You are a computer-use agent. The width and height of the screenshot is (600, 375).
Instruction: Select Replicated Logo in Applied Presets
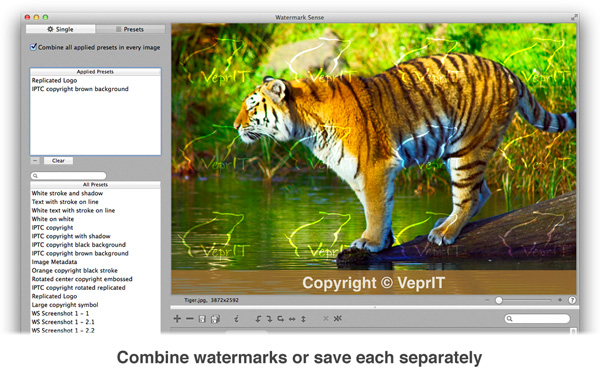pos(54,80)
